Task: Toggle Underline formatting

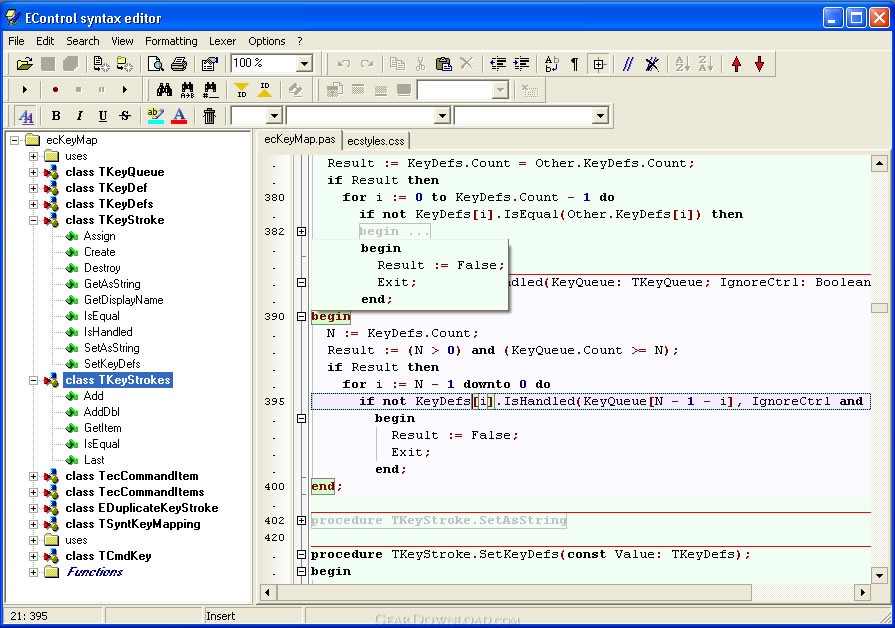Action: coord(103,116)
